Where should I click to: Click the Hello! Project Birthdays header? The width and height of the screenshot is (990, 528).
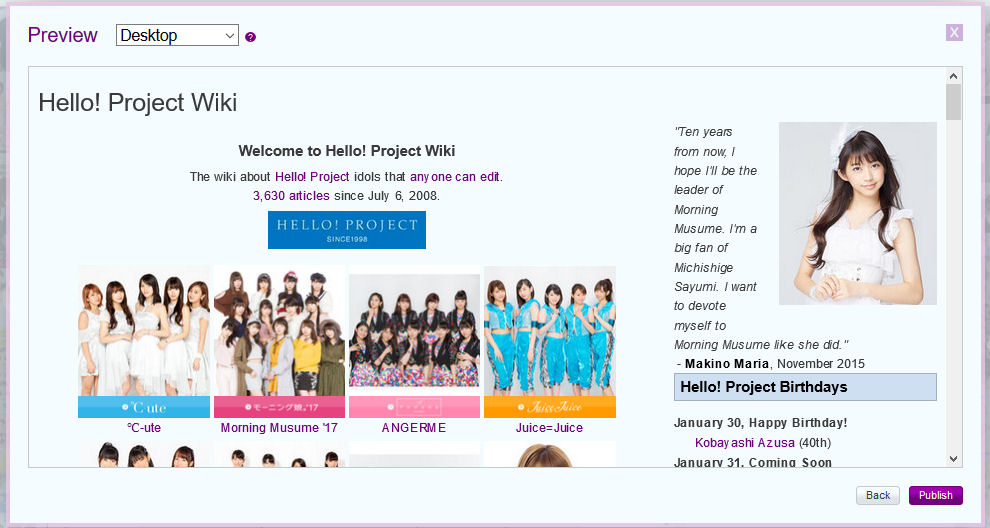(x=805, y=387)
